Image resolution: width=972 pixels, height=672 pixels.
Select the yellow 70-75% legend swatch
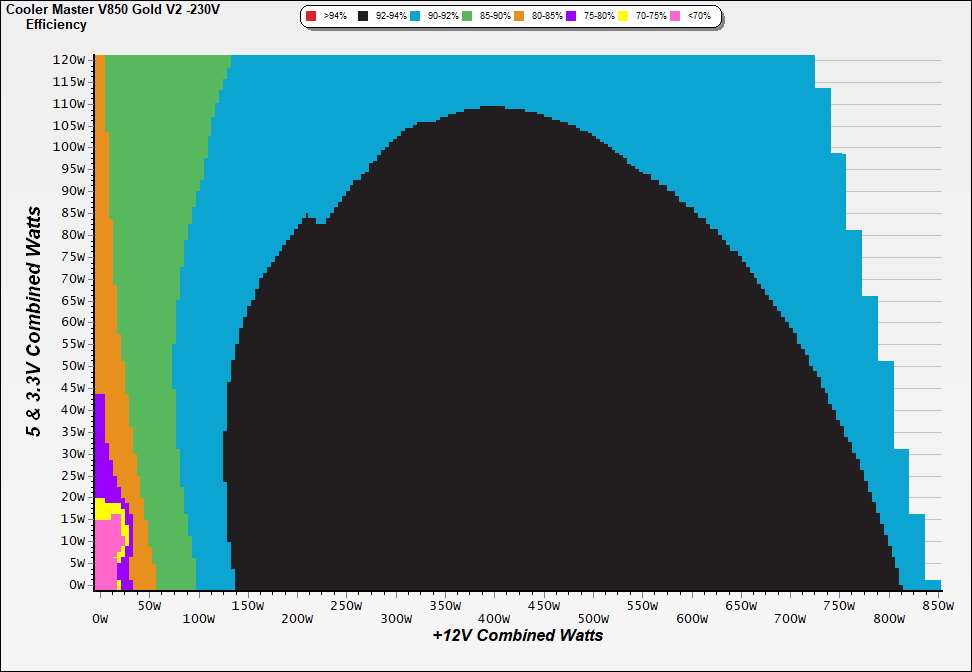[x=623, y=17]
